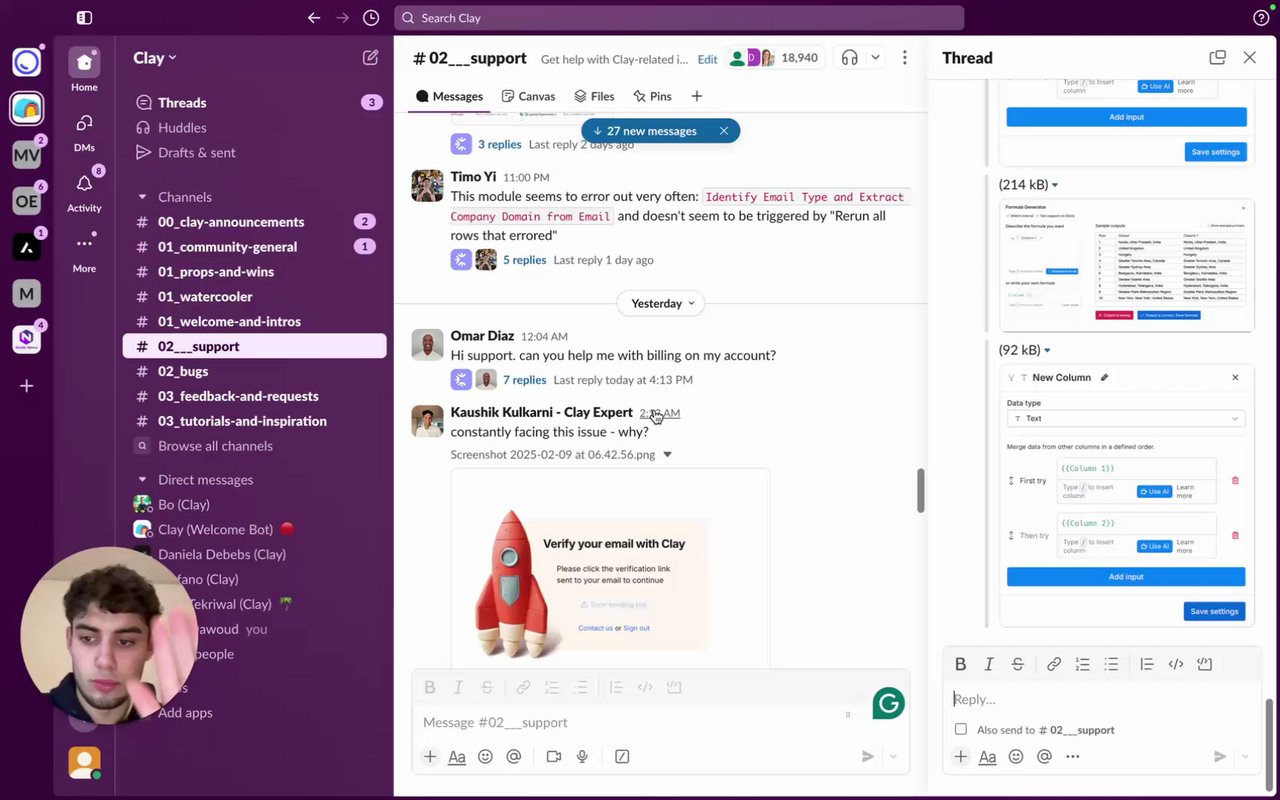Screen dimensions: 1280x800
Task: Insert ordered list in thread reply
Action: [1082, 664]
